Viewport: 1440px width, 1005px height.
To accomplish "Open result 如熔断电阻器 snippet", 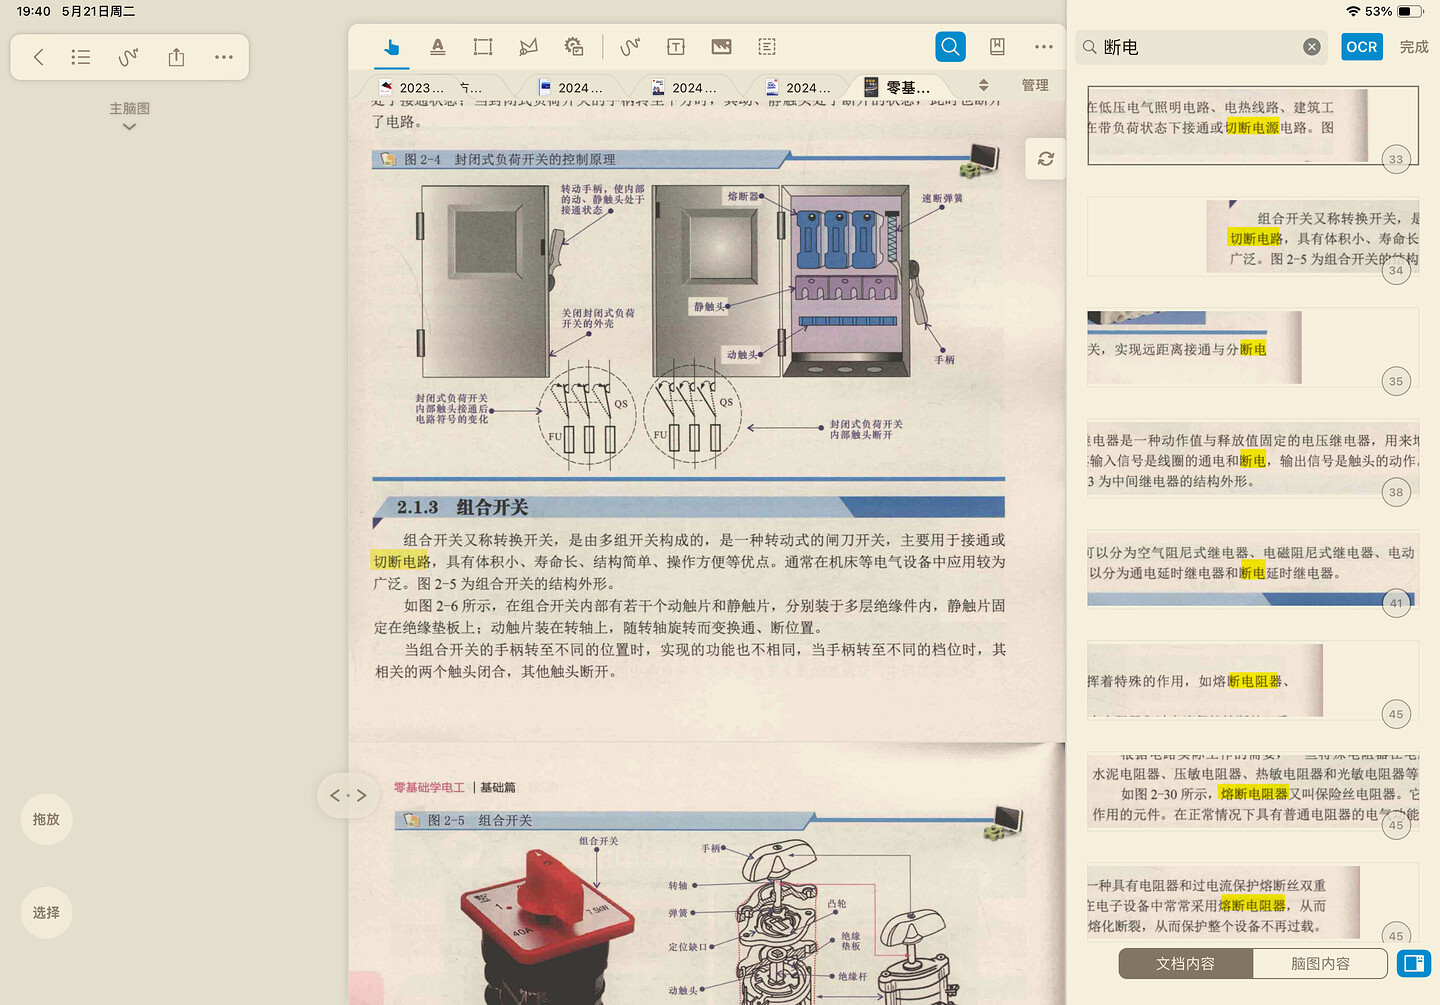I will coord(1253,681).
